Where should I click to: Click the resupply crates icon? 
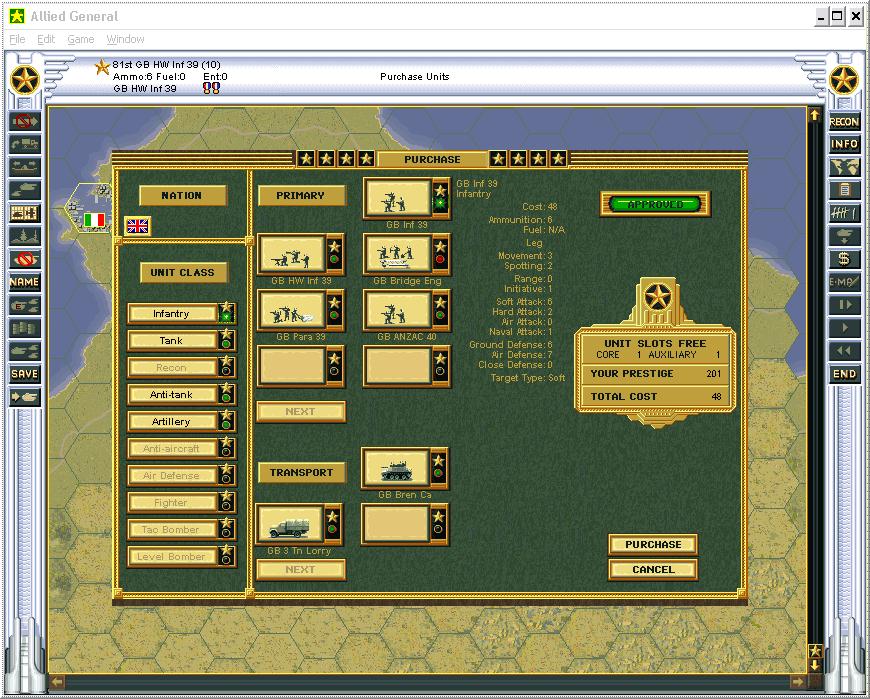coord(24,328)
